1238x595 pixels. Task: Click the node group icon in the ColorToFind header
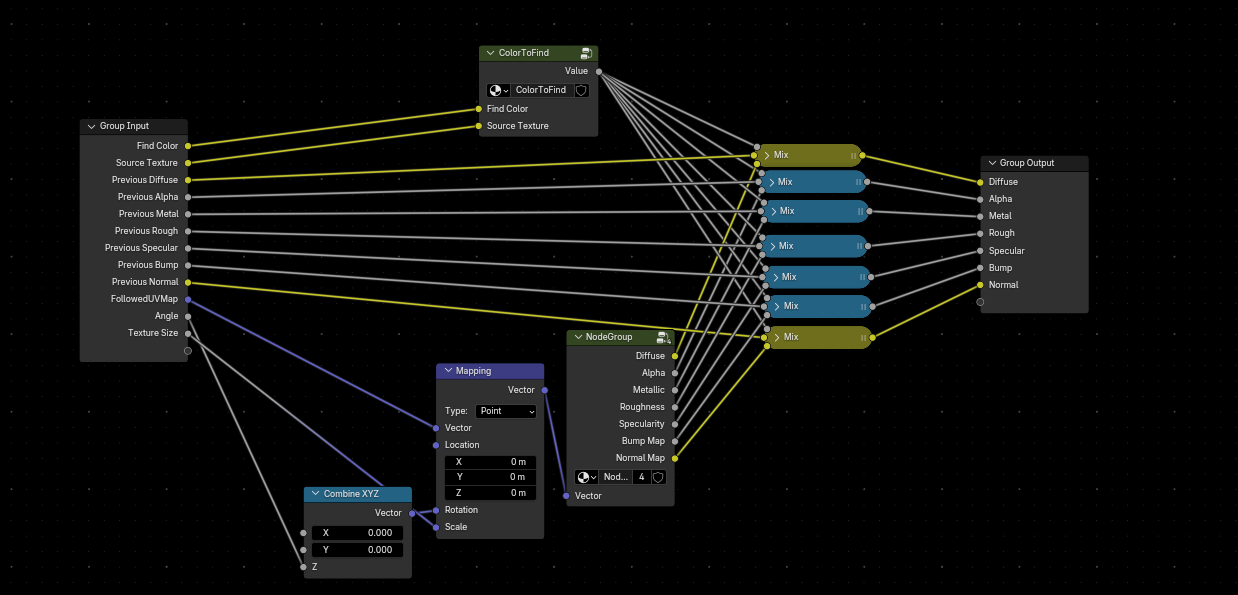587,53
